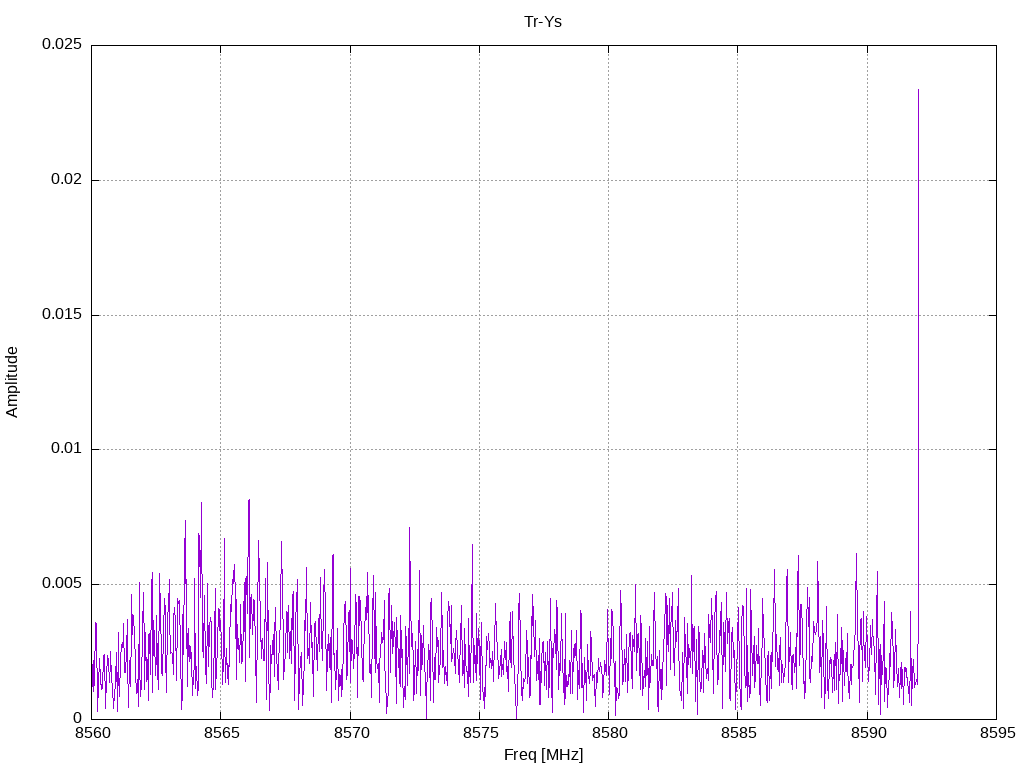Click the x-axis tick label 8590
Image resolution: width=1024 pixels, height=768 pixels.
tap(868, 733)
